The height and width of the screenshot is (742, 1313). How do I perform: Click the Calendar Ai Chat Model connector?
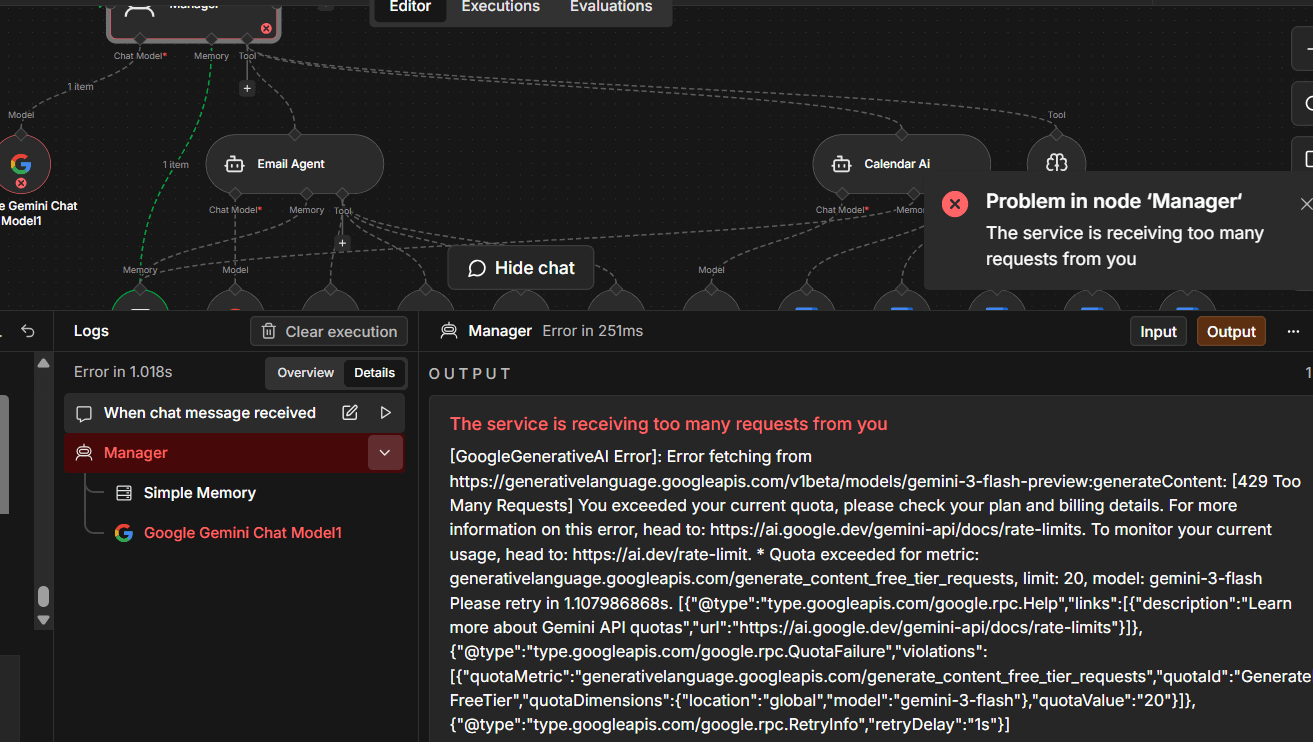(841, 193)
